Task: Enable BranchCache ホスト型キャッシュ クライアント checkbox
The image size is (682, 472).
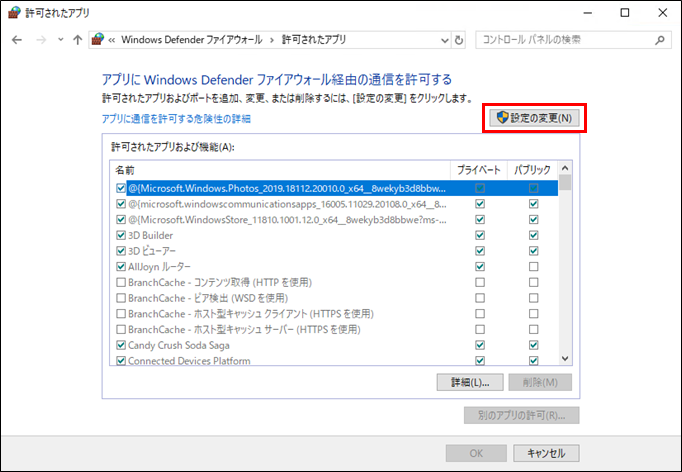Action: coord(121,314)
